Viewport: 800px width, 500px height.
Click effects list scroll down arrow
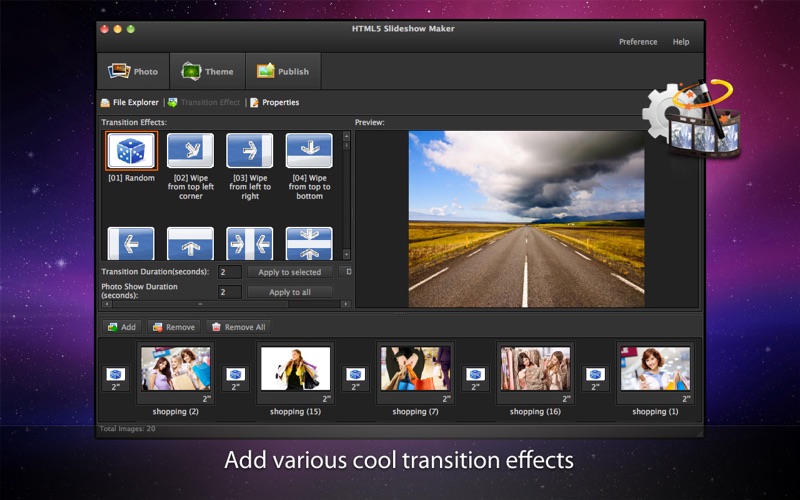coord(346,254)
